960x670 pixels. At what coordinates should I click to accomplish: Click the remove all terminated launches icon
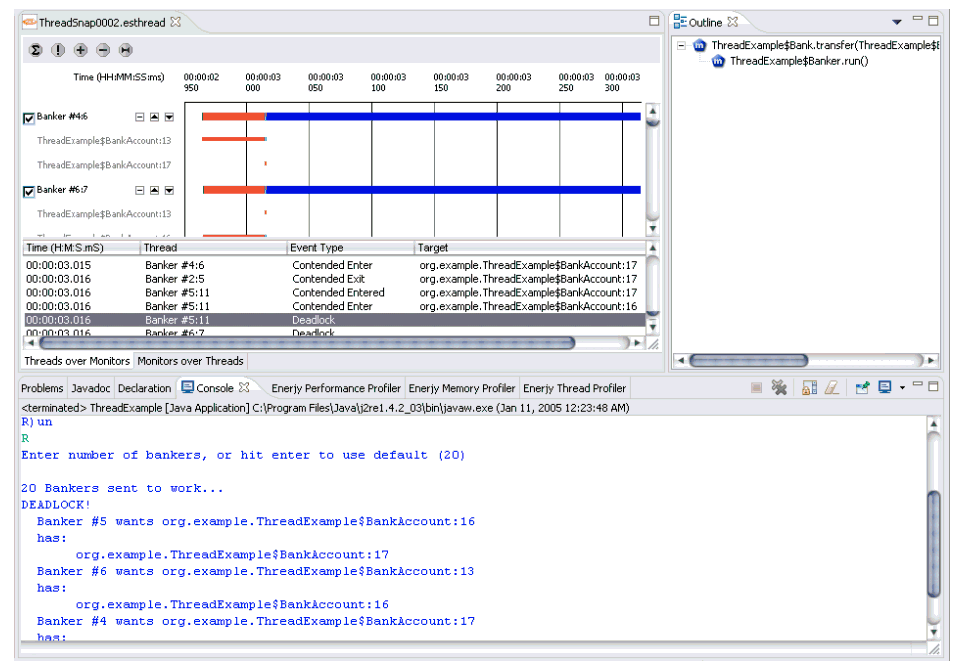pyautogui.click(x=780, y=388)
